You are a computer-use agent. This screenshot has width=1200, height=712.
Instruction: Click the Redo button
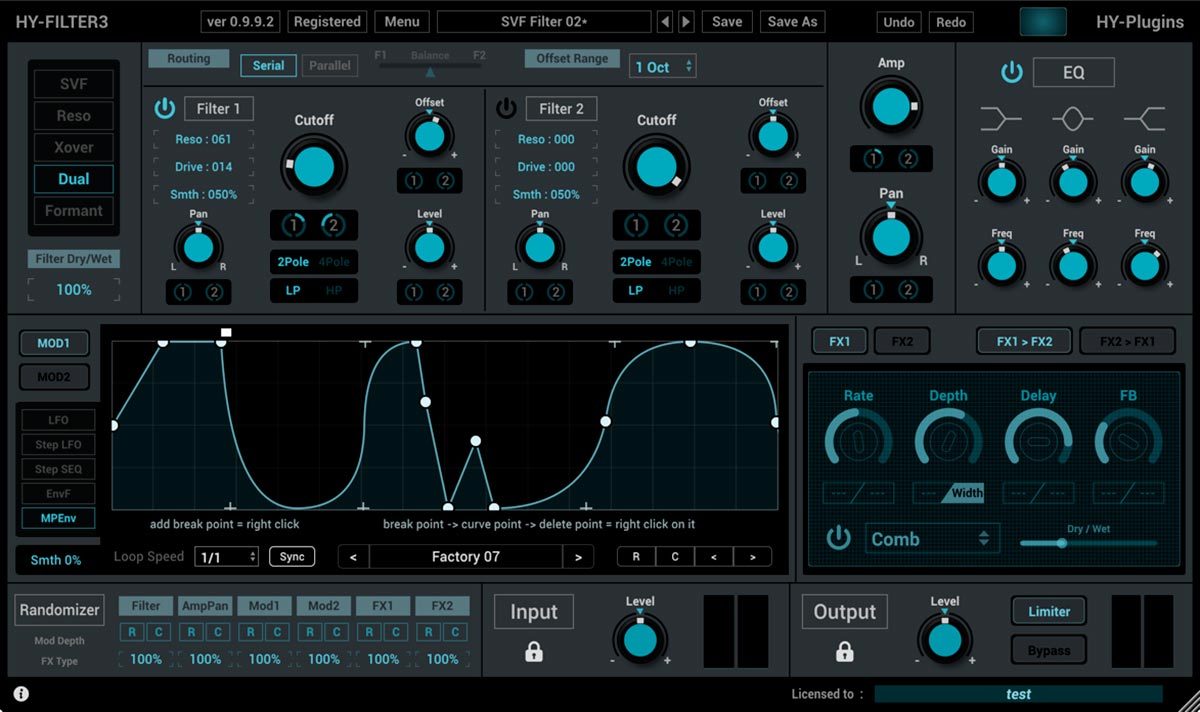951,22
